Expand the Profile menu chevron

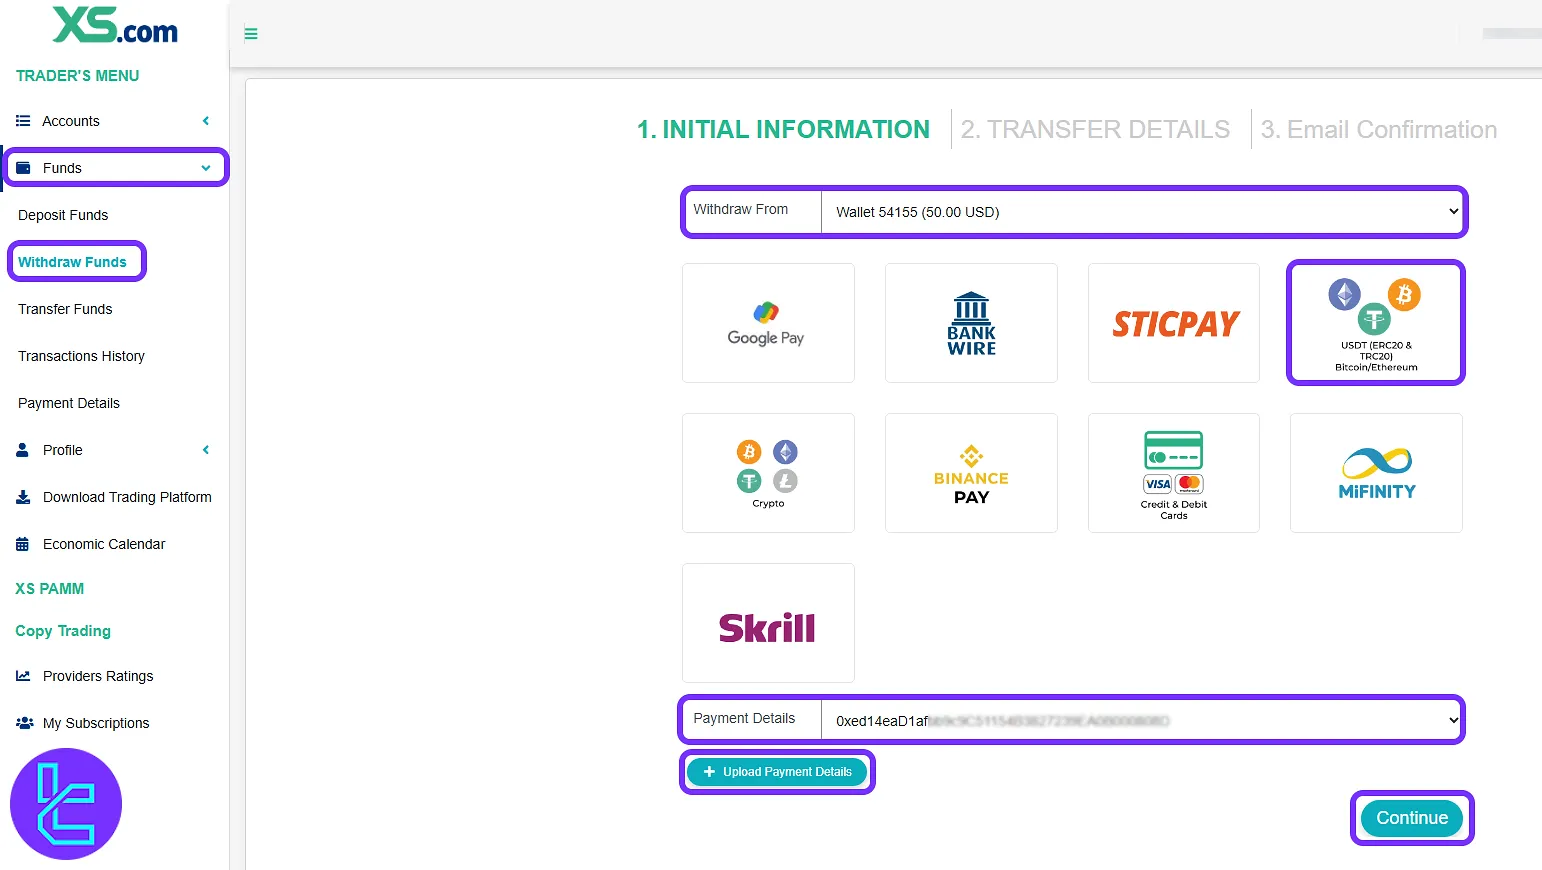click(x=206, y=450)
